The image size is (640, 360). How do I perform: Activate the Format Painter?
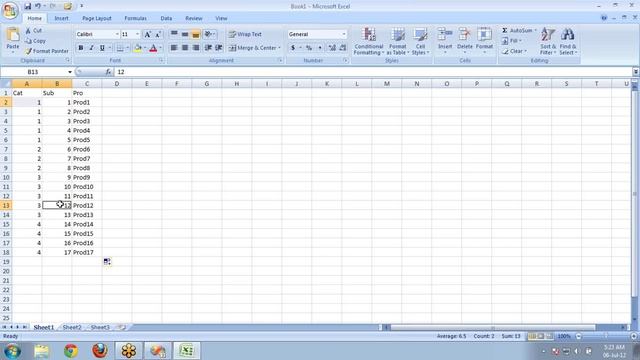[47, 51]
